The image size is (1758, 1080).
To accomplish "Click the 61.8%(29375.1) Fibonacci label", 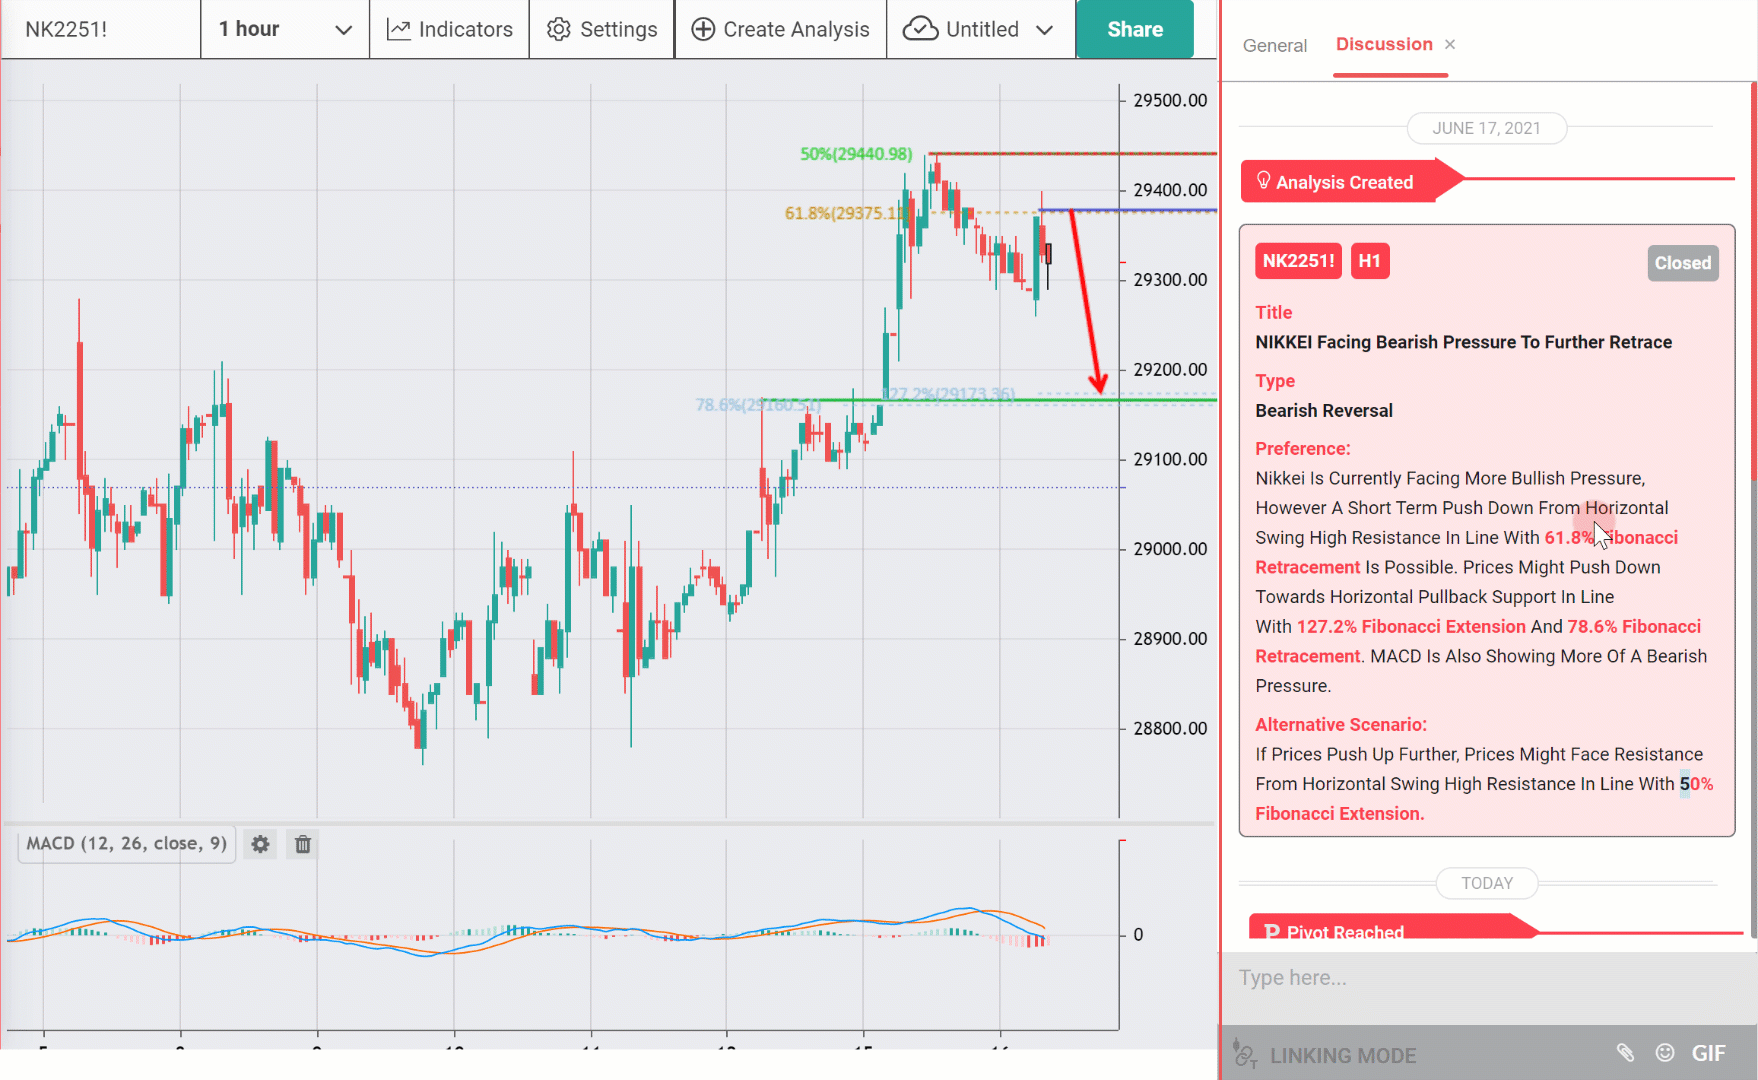I will [846, 213].
